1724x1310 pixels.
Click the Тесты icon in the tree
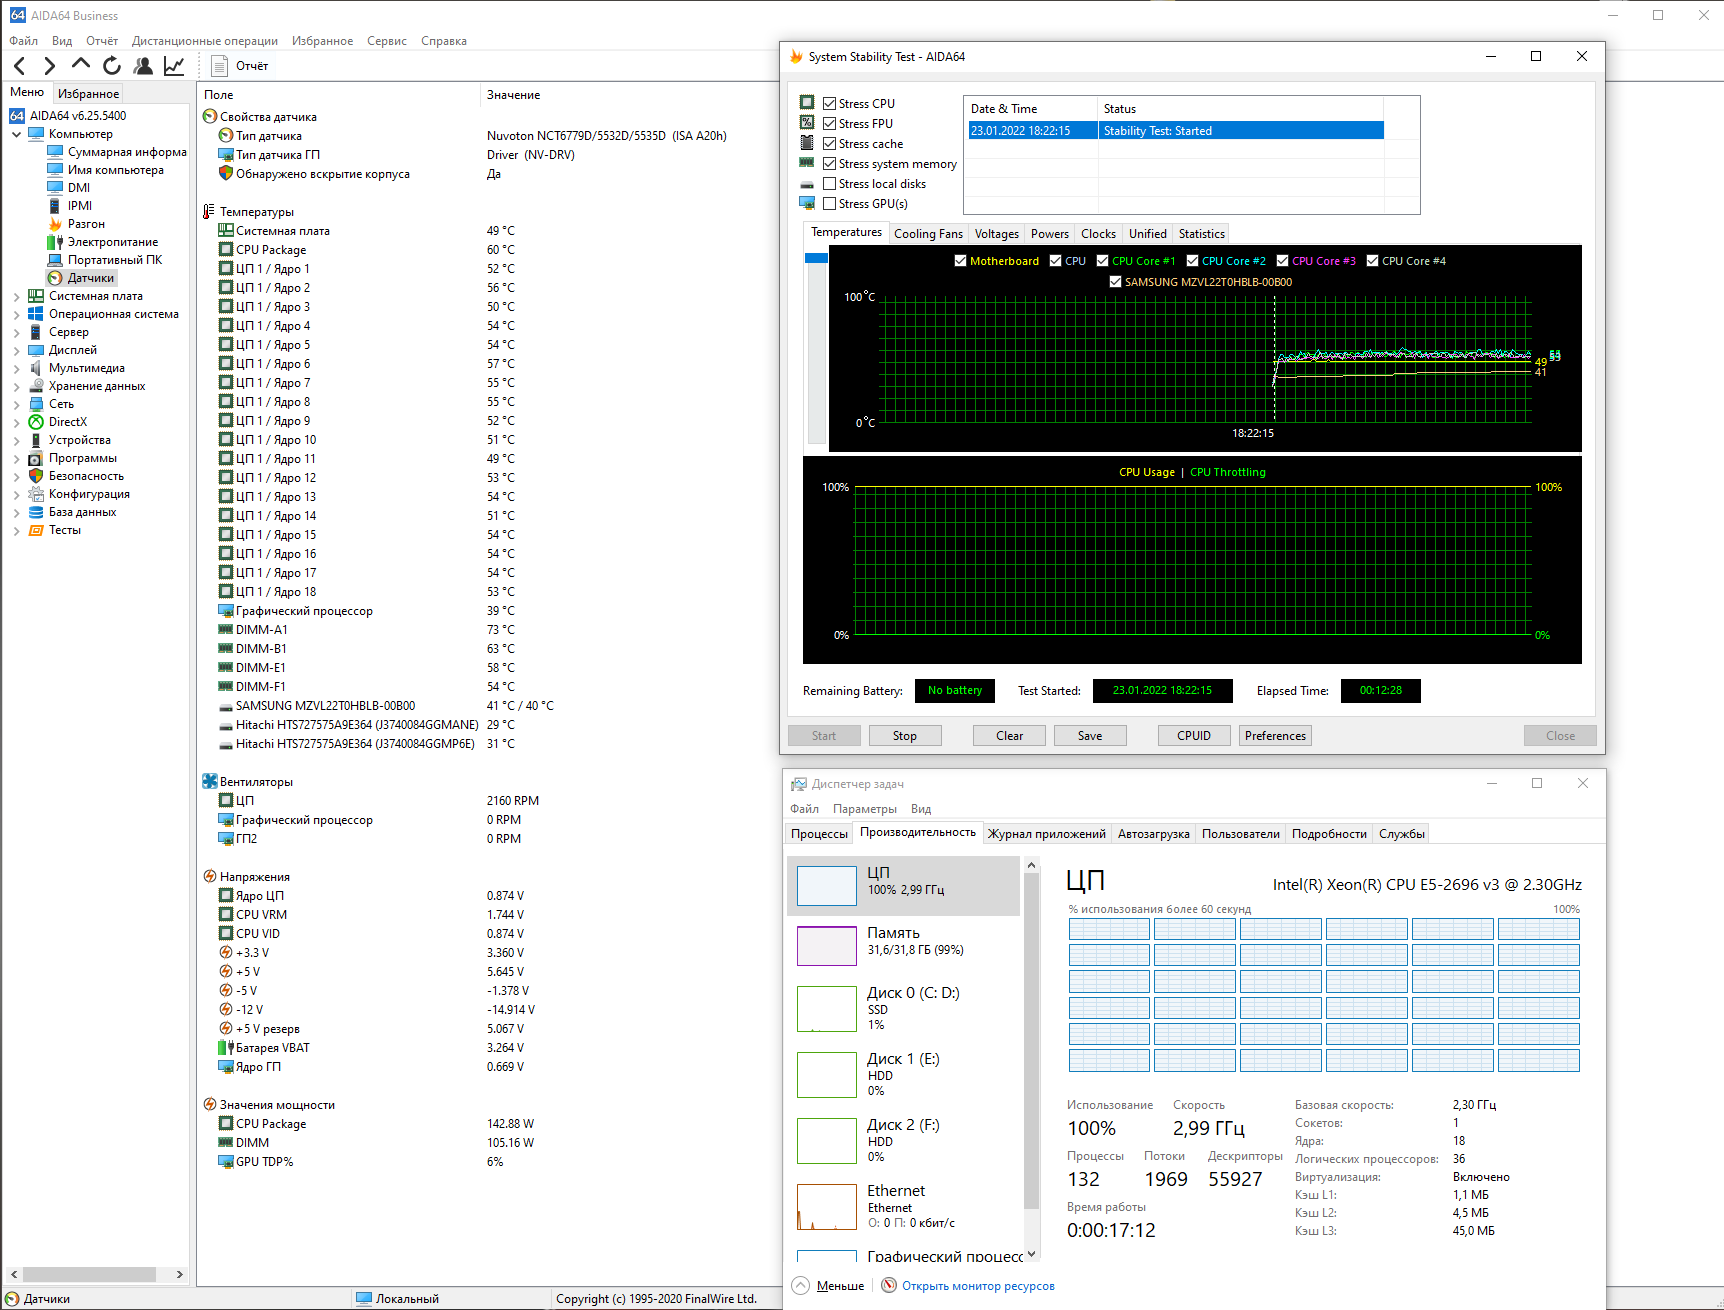point(36,530)
